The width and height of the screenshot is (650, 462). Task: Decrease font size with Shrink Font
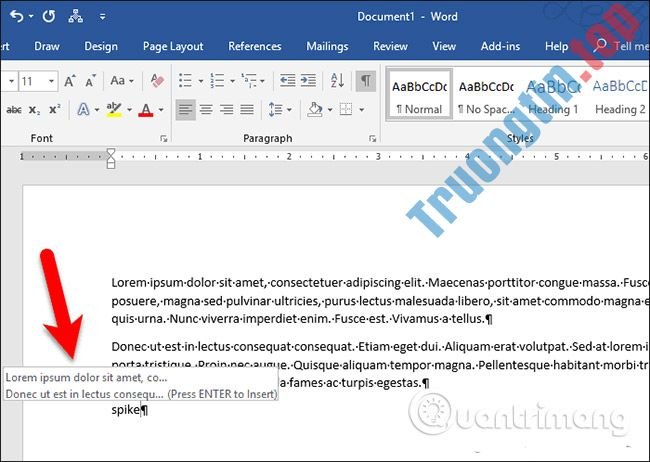click(x=90, y=81)
